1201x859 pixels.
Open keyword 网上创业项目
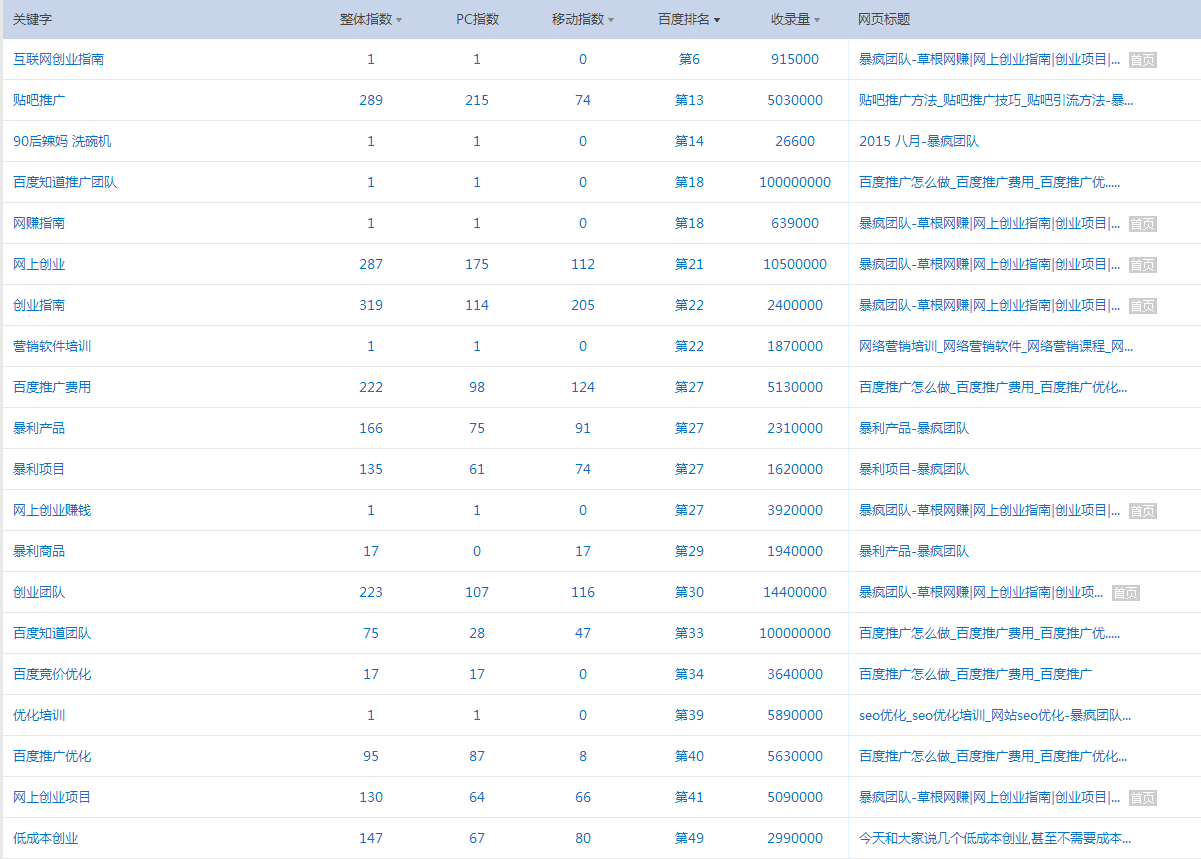(x=52, y=797)
